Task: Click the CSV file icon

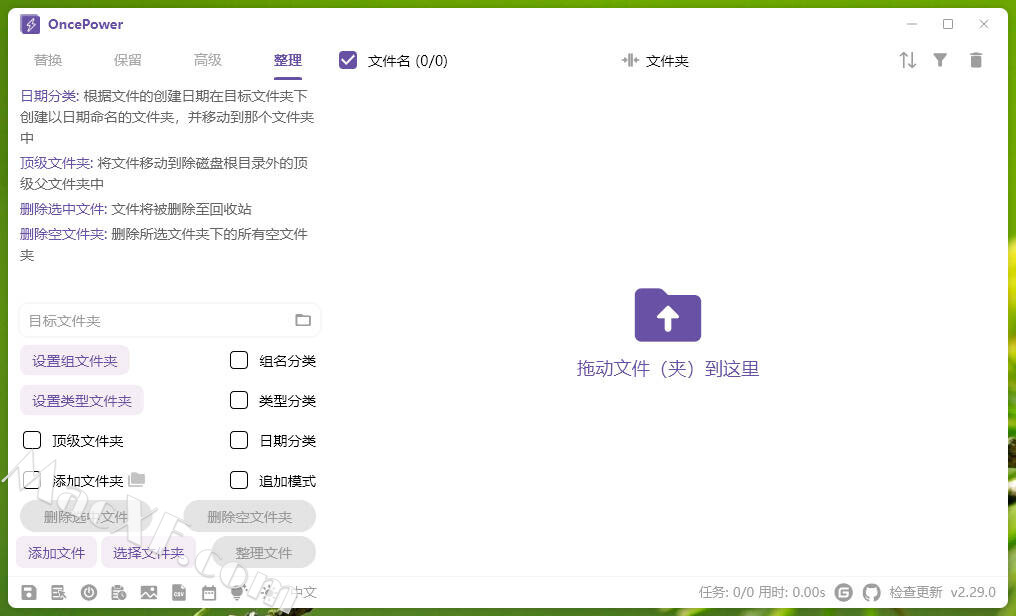Action: [x=179, y=592]
